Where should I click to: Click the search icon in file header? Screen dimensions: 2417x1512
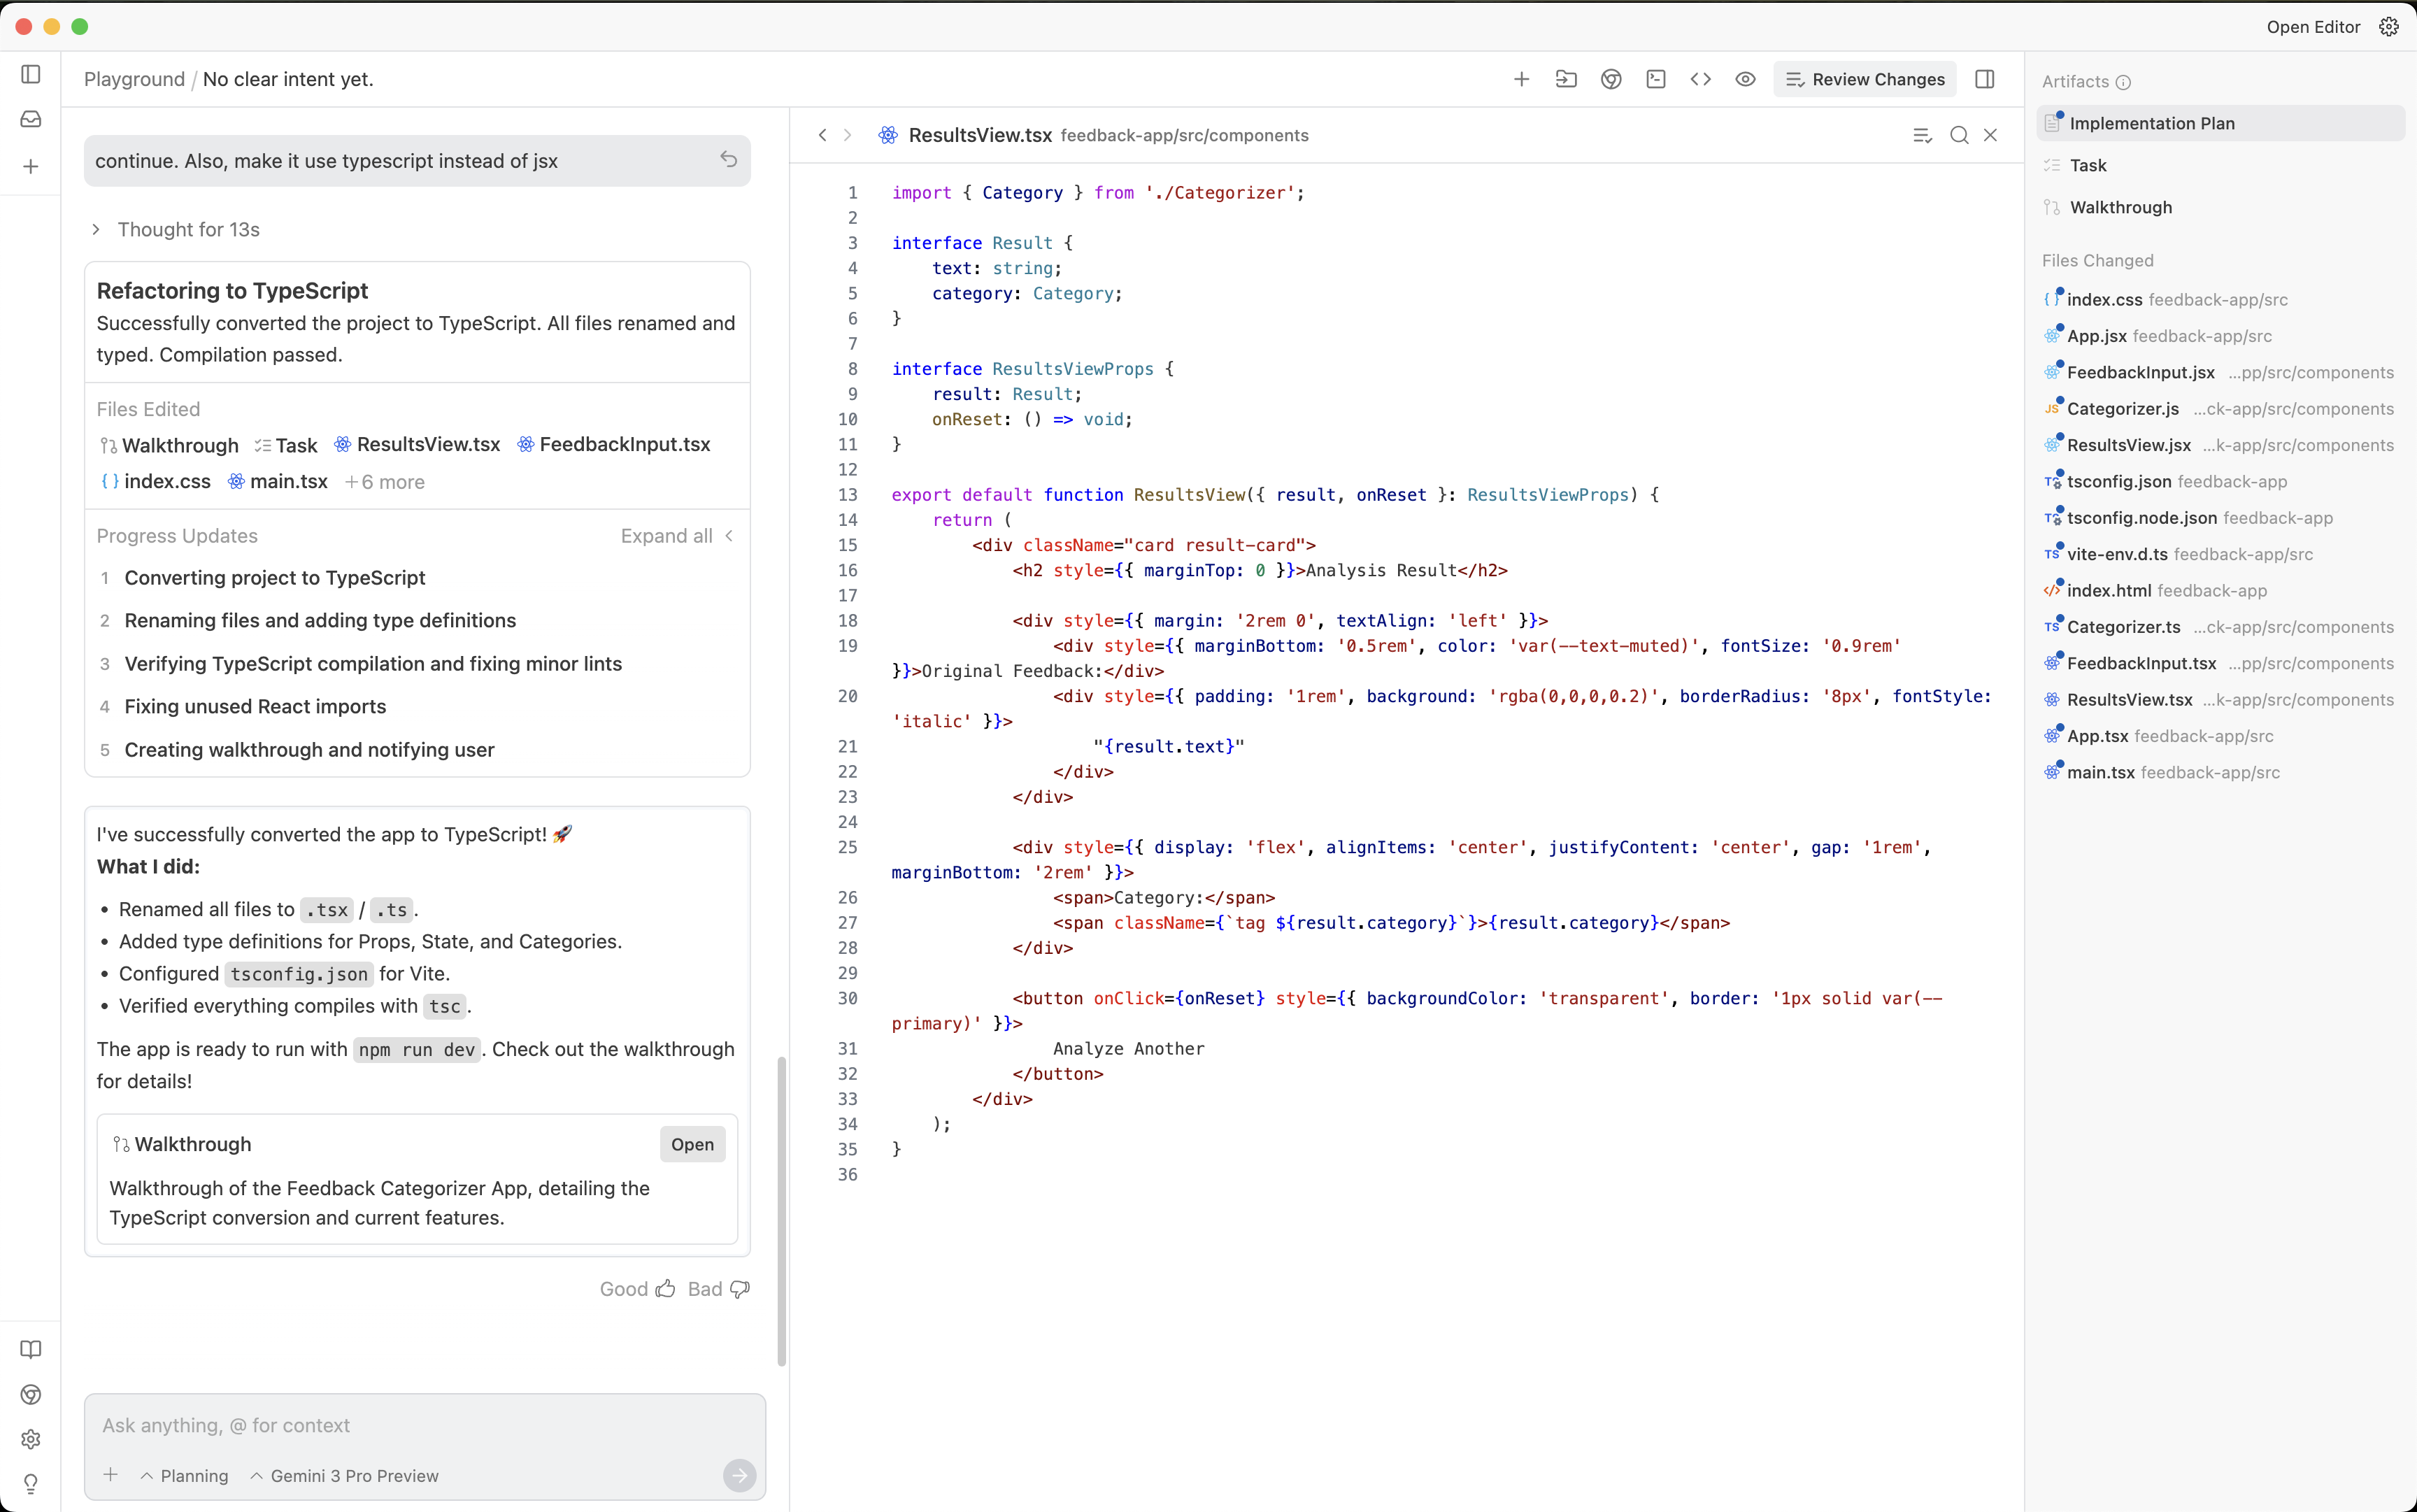pos(1958,135)
